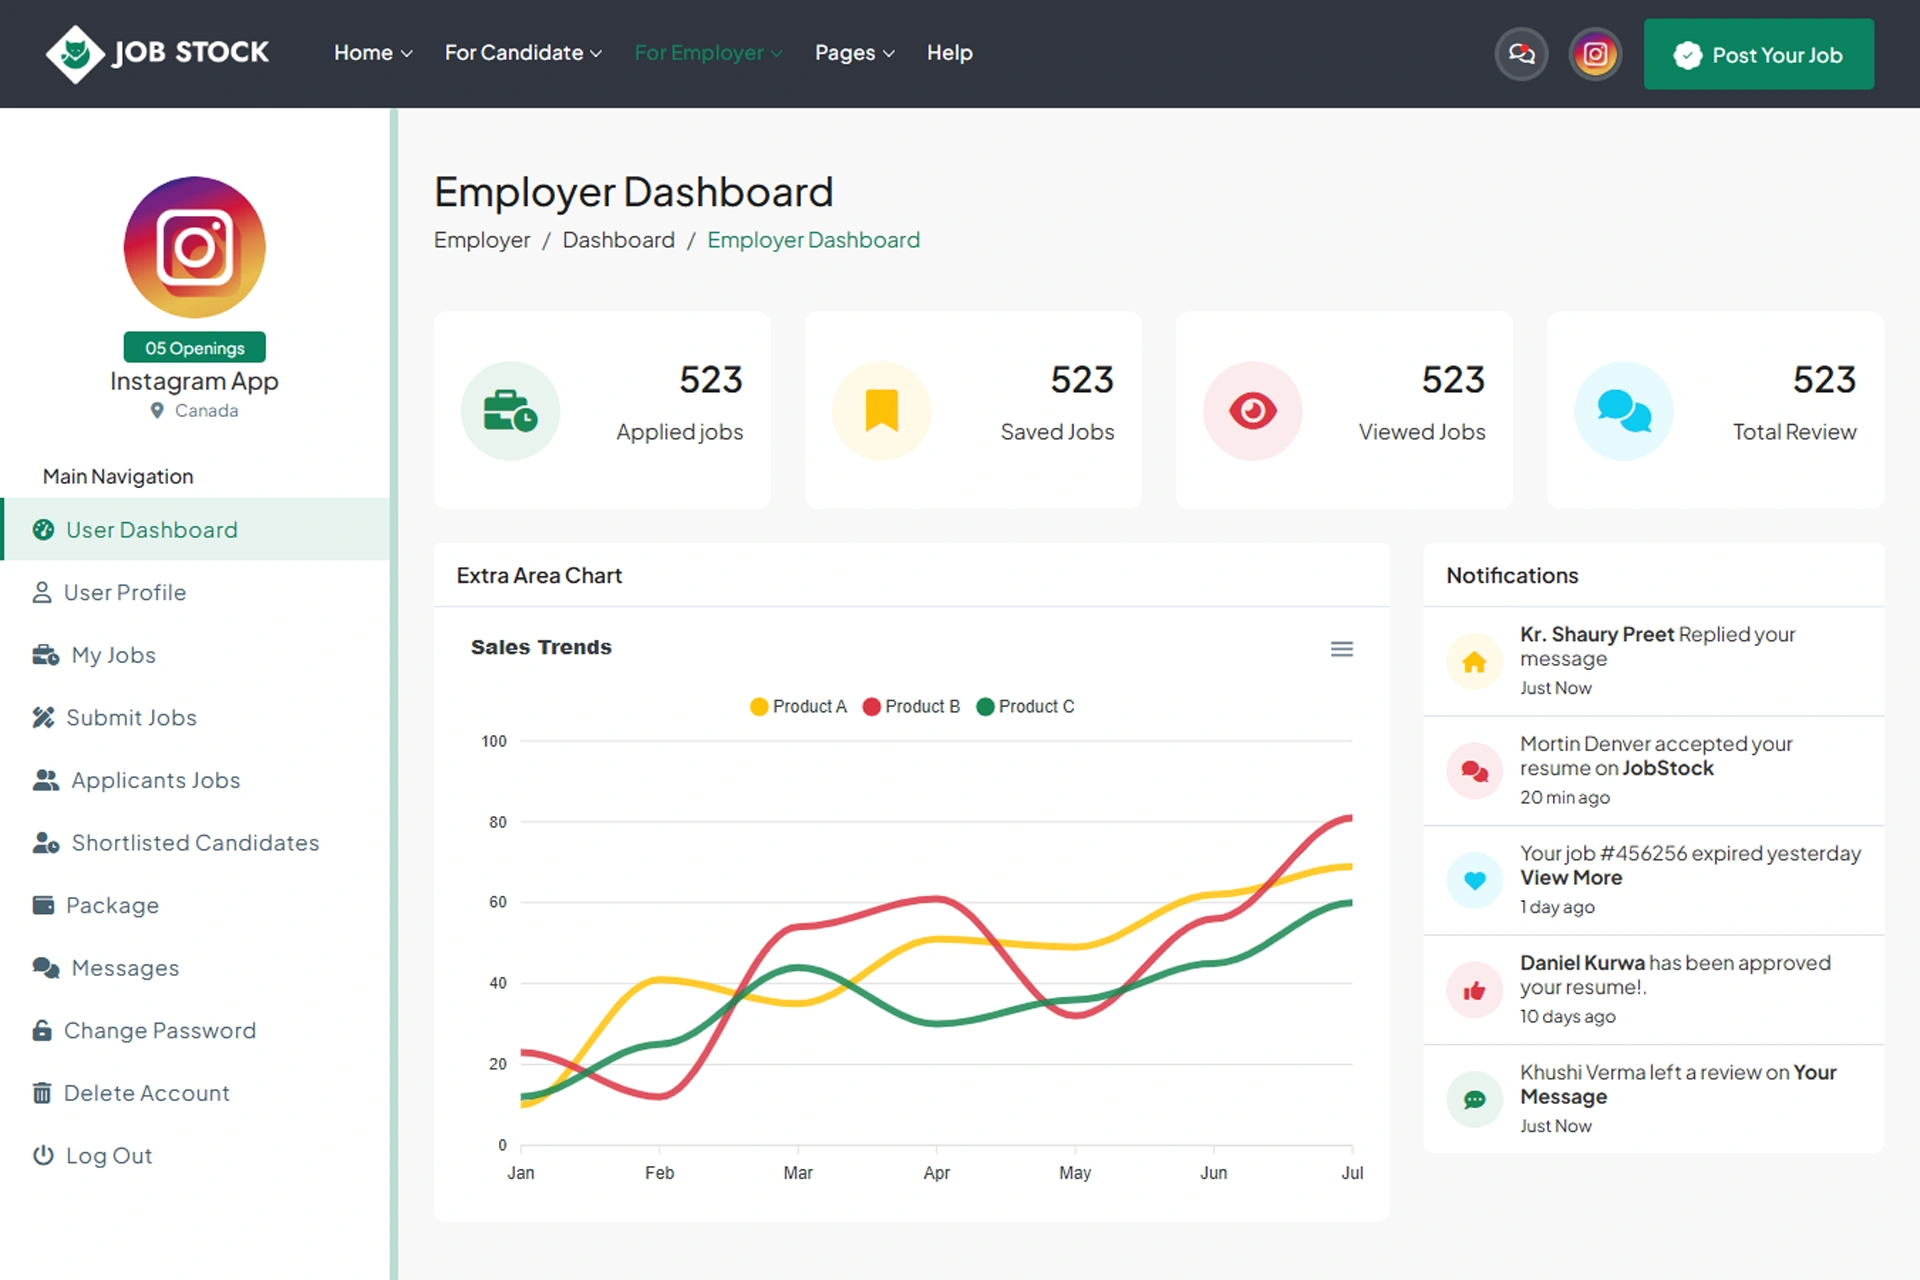This screenshot has width=1920, height=1280.
Task: Open Applicants Jobs from the sidebar
Action: [195, 780]
